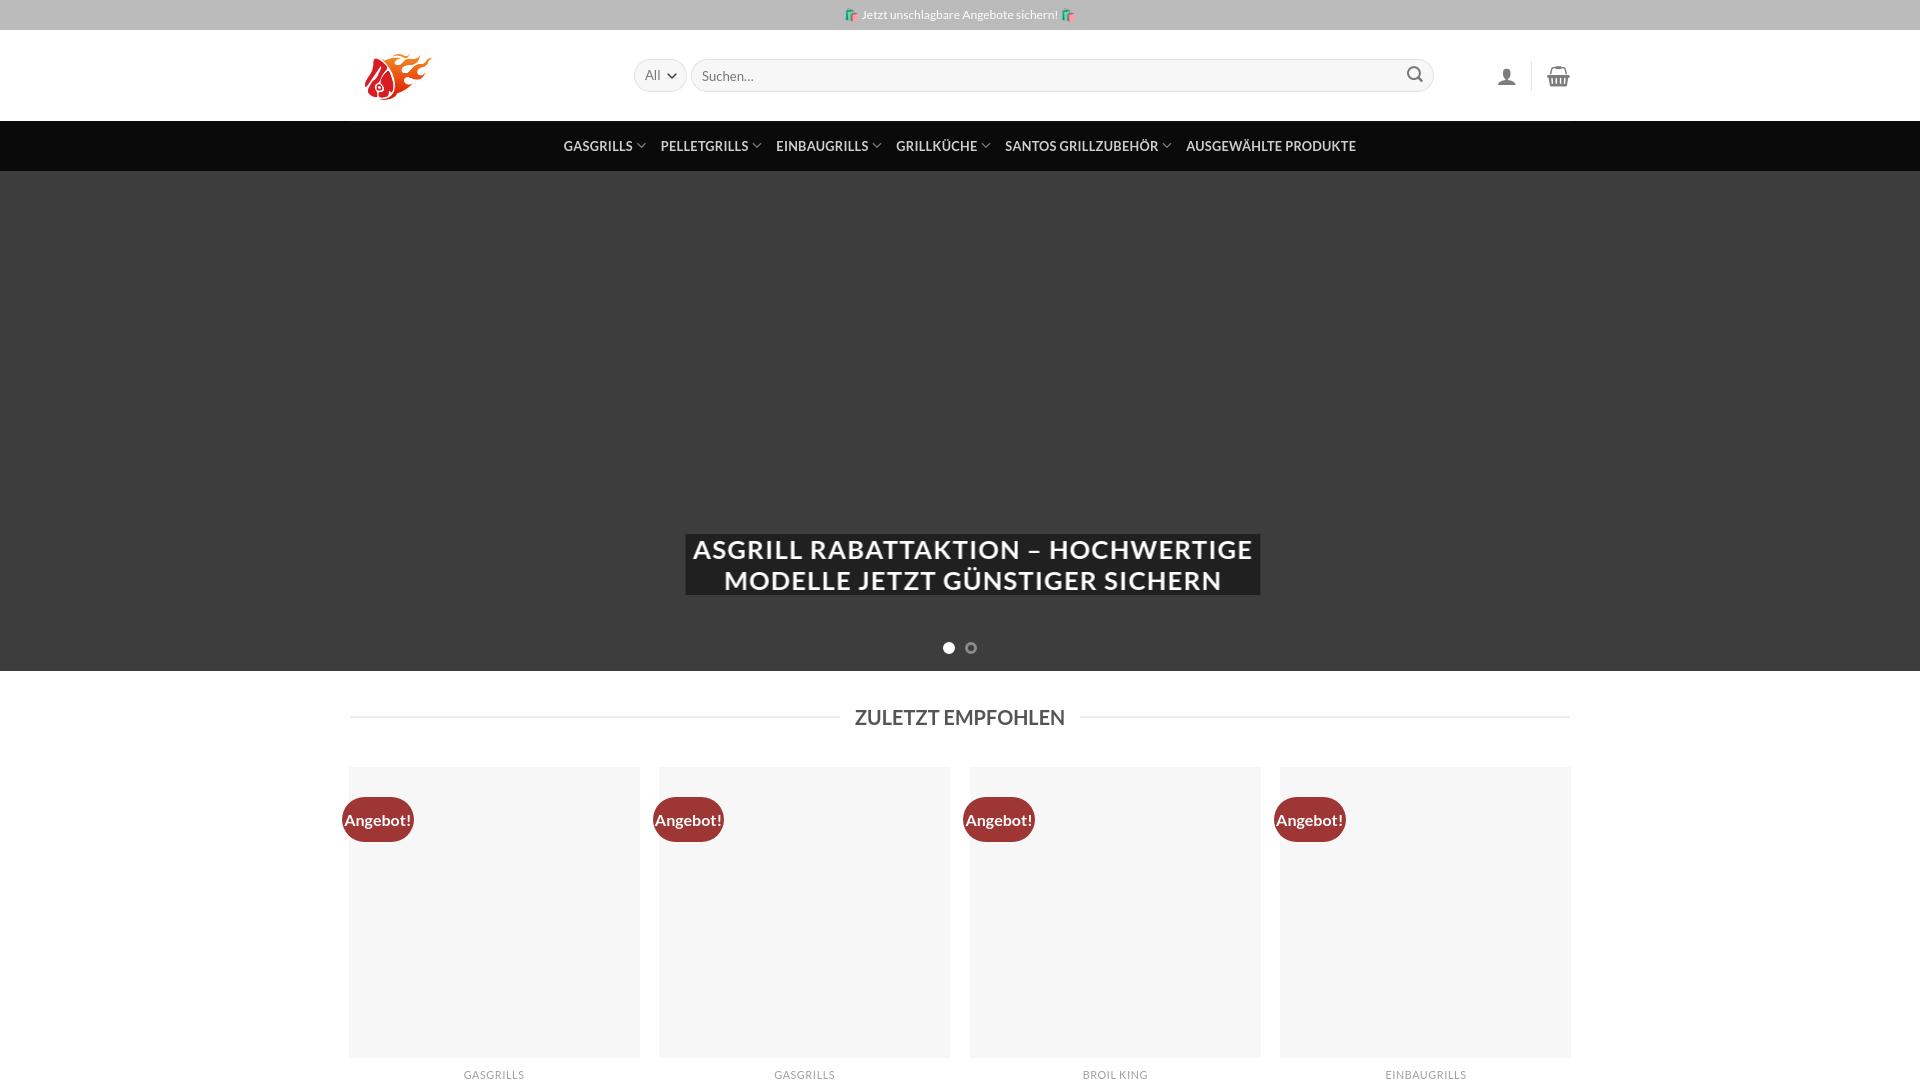Viewport: 1920px width, 1080px height.
Task: Open Ausgewählte Produkte menu item
Action: [1270, 146]
